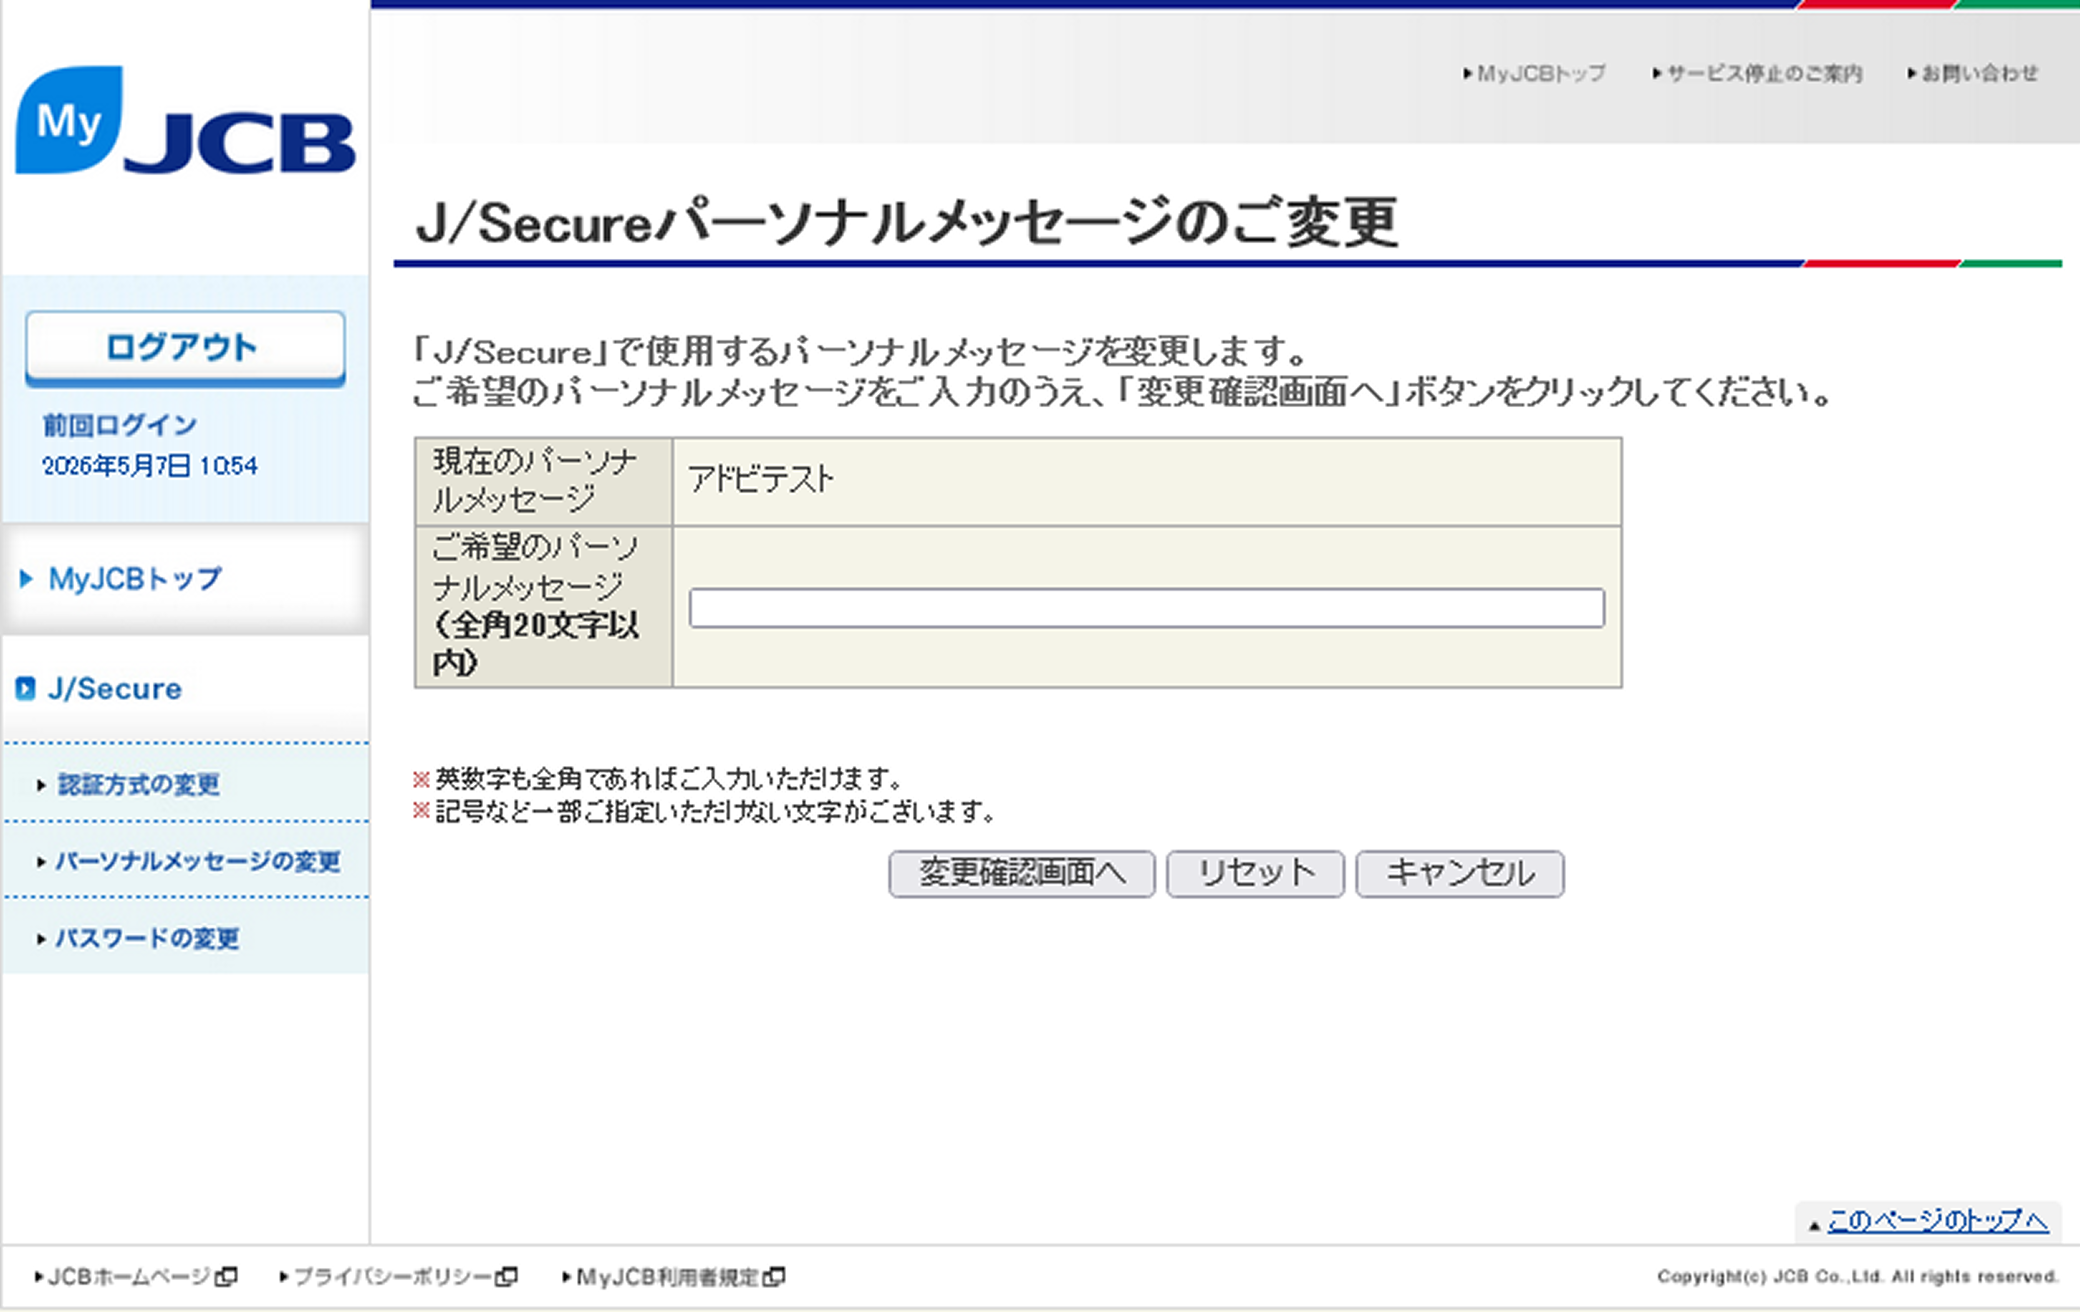Open プライバシーポリシー footer link
This screenshot has width=2080, height=1312.
(x=393, y=1277)
